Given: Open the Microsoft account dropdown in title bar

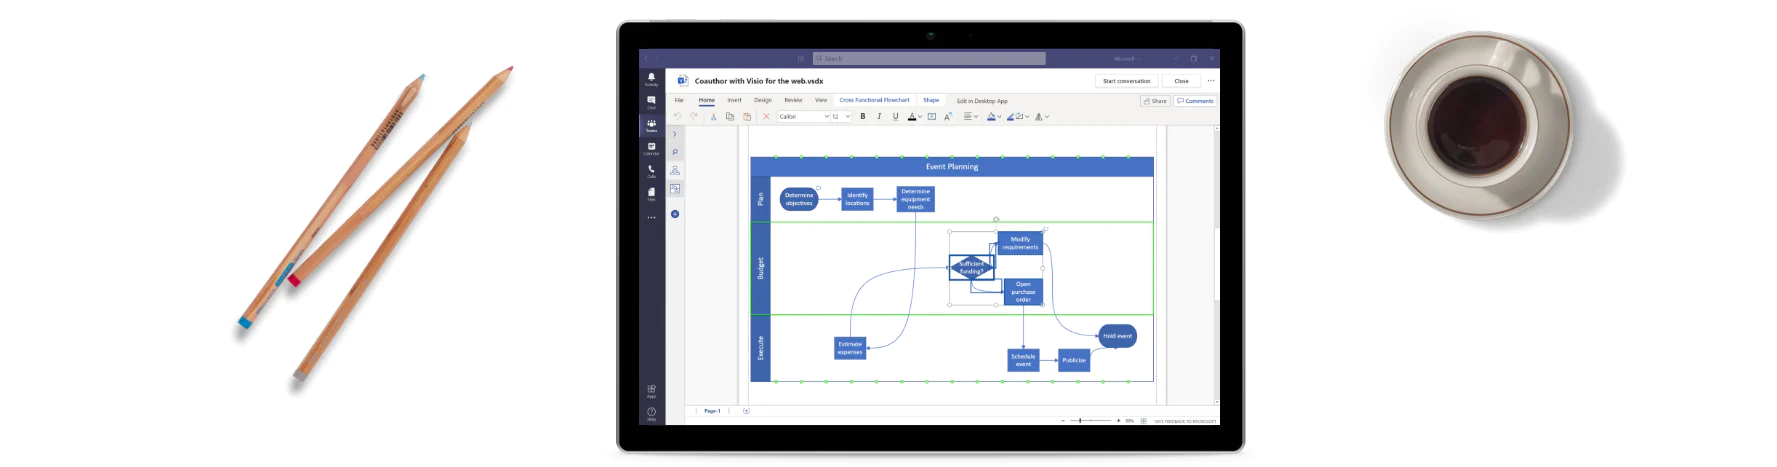Looking at the screenshot, I should 1126,59.
